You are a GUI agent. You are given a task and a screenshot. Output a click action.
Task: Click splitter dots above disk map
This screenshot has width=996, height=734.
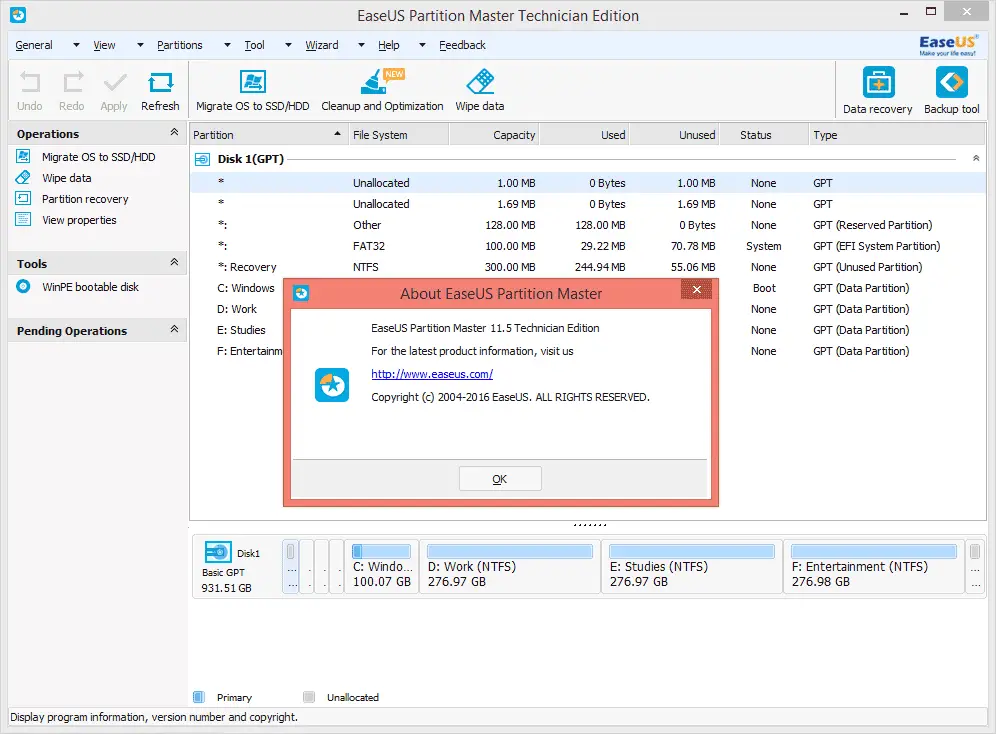[x=589, y=524]
